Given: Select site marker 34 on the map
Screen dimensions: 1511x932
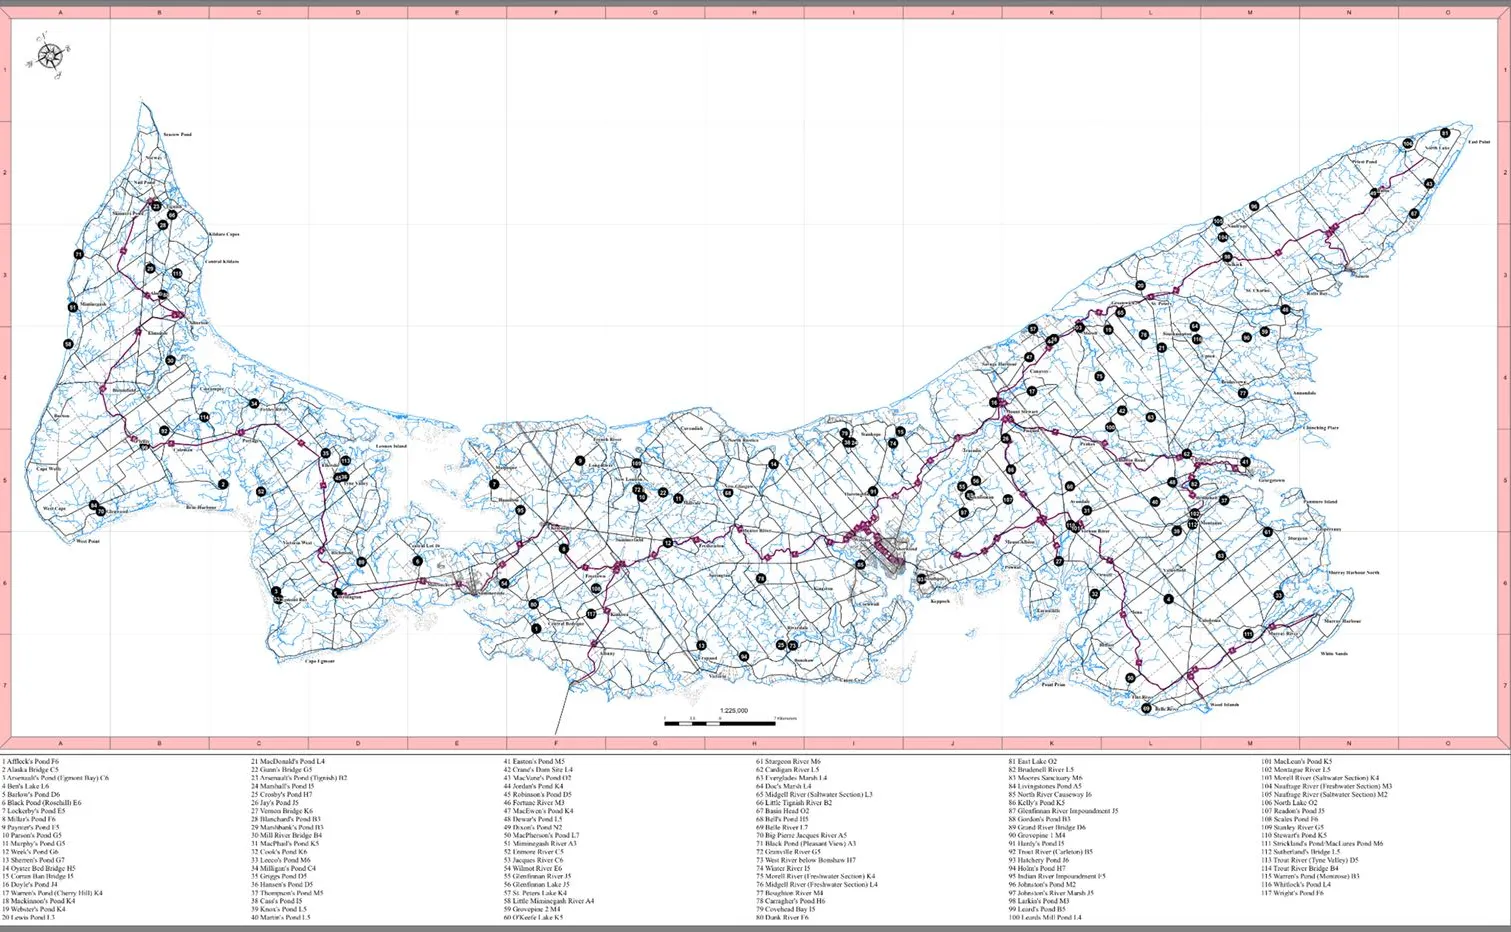Looking at the screenshot, I should tap(254, 404).
